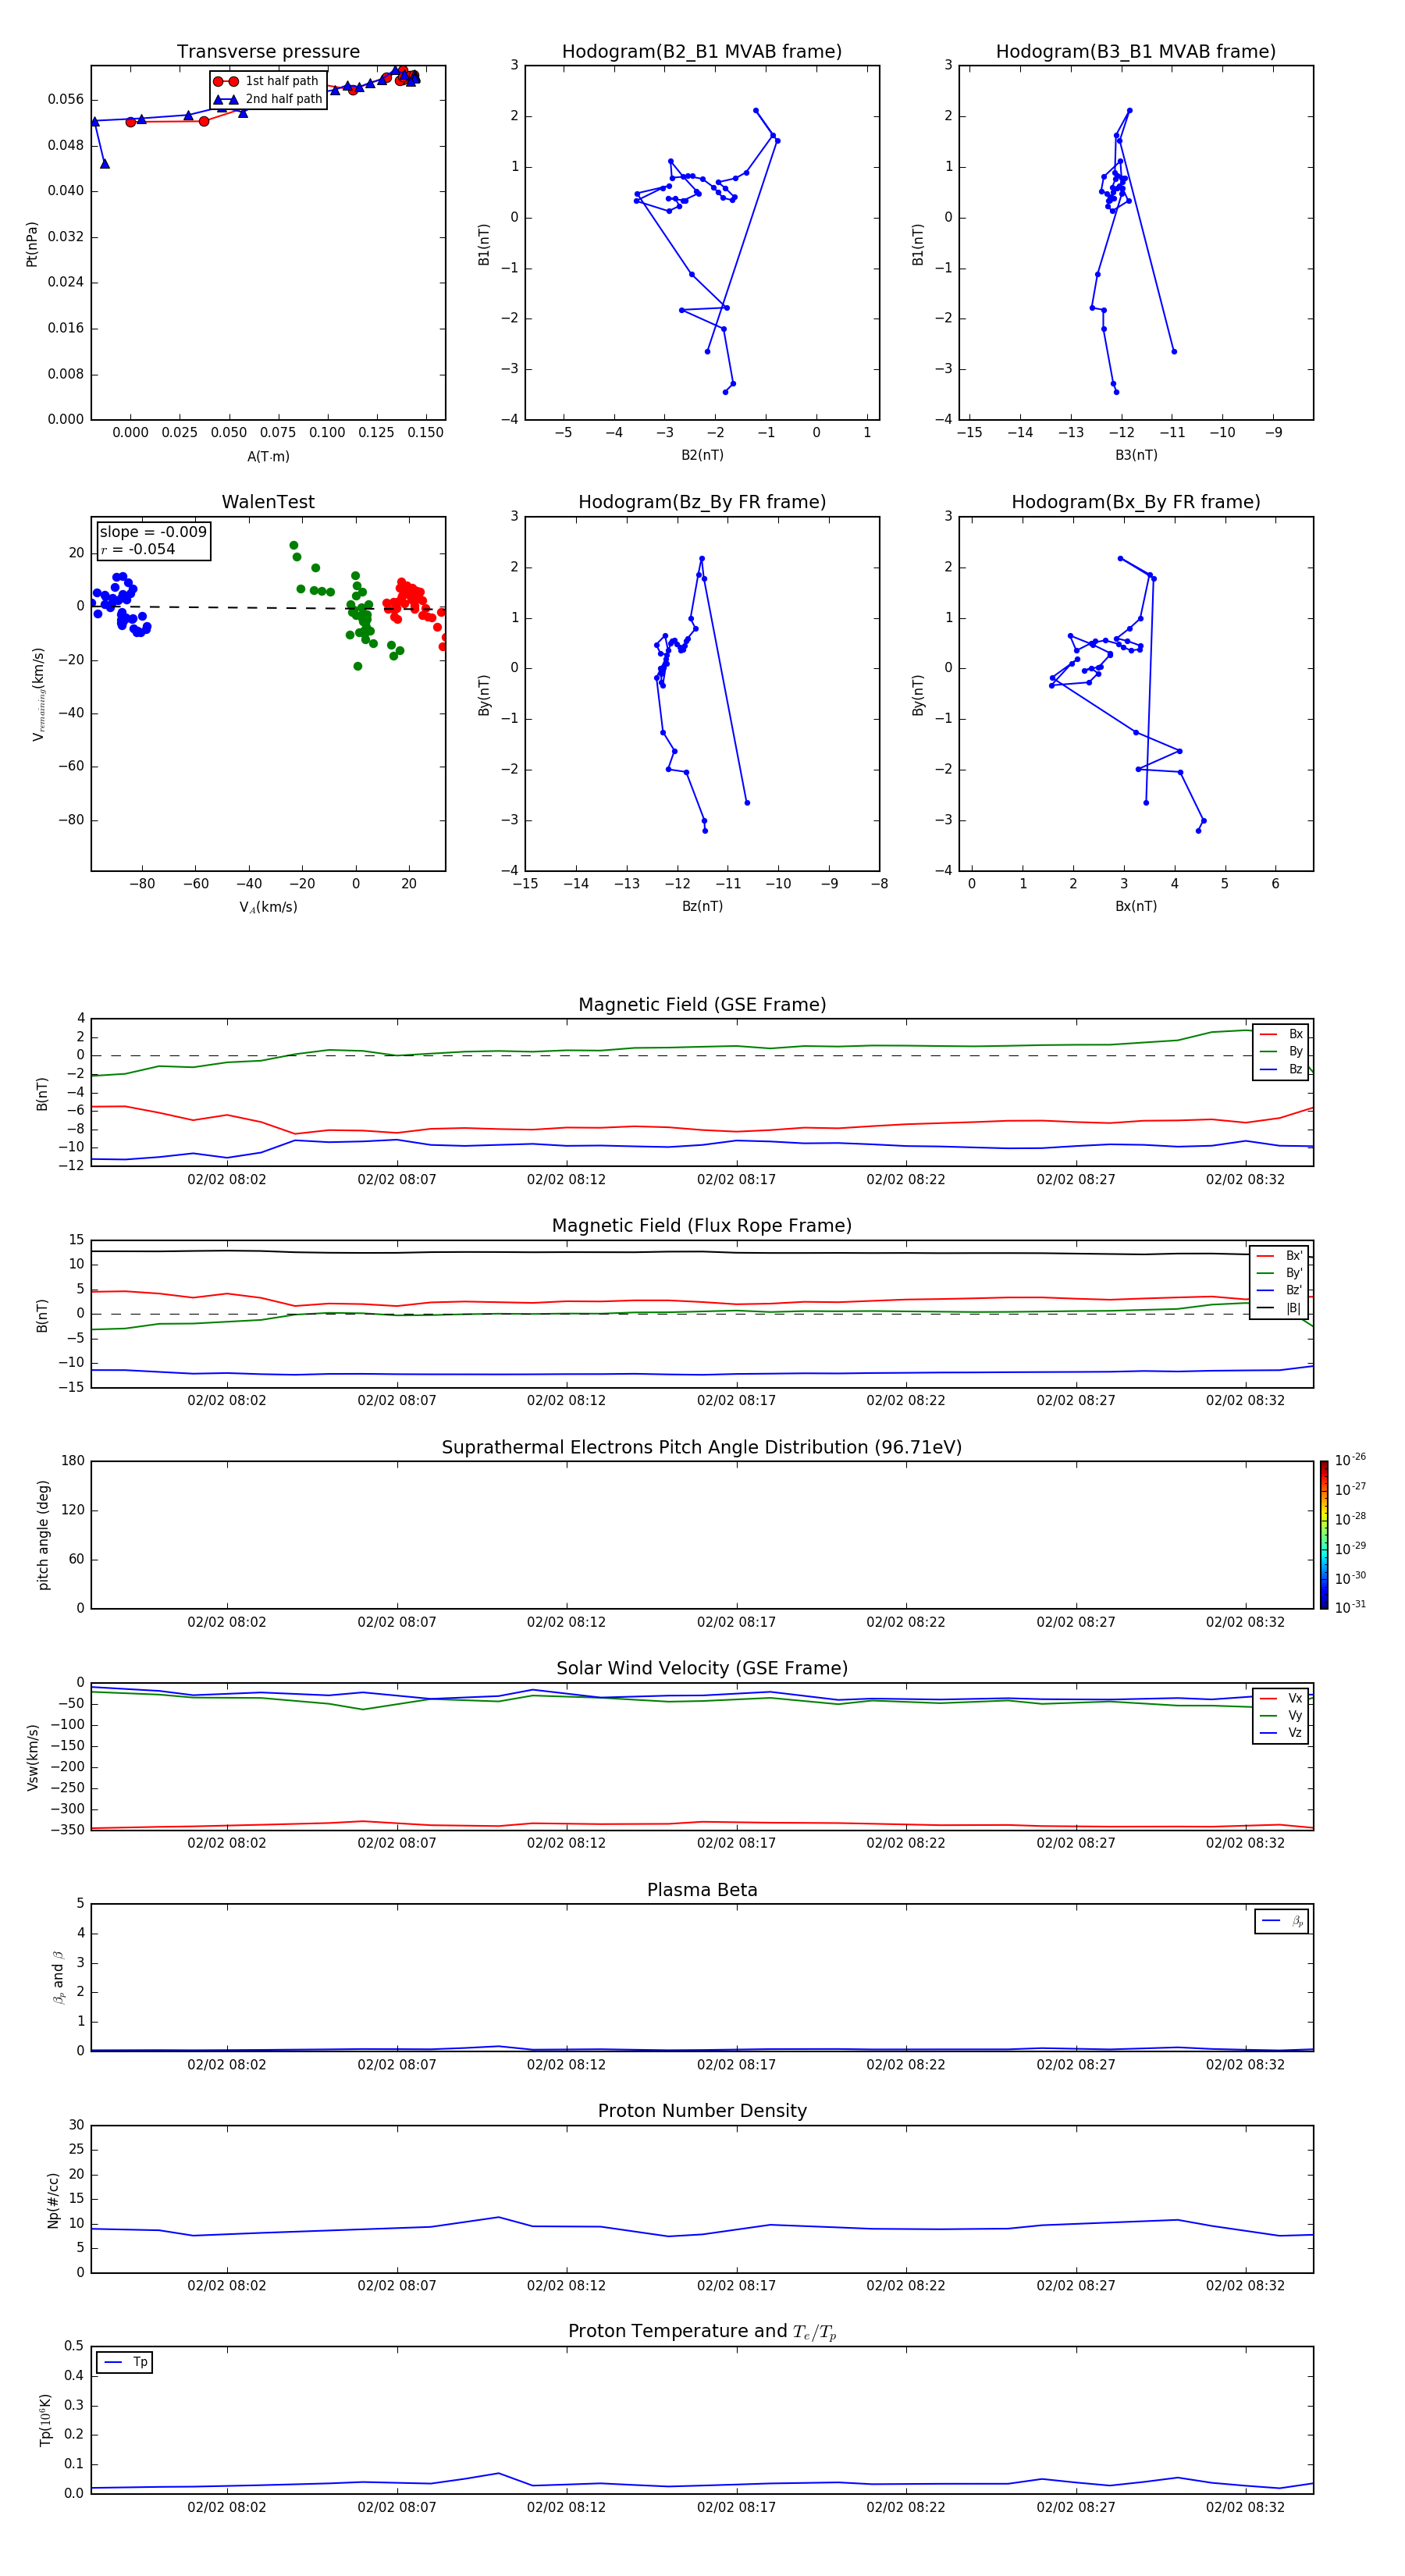Select the Tp legend entry in temperature plot

(124, 2362)
